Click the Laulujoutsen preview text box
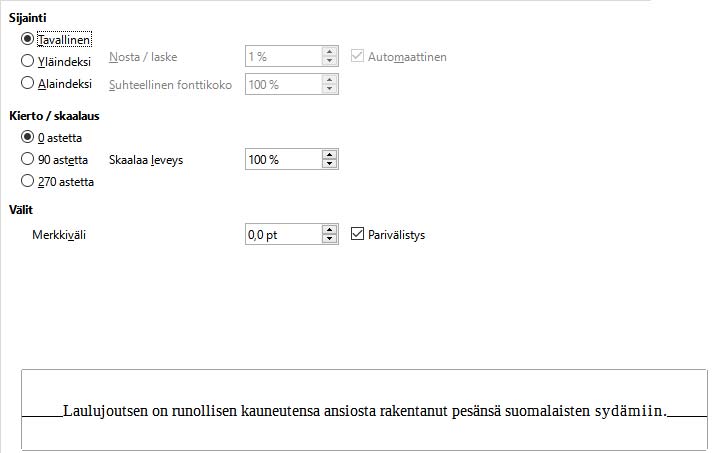This screenshot has height=453, width=725. point(364,410)
